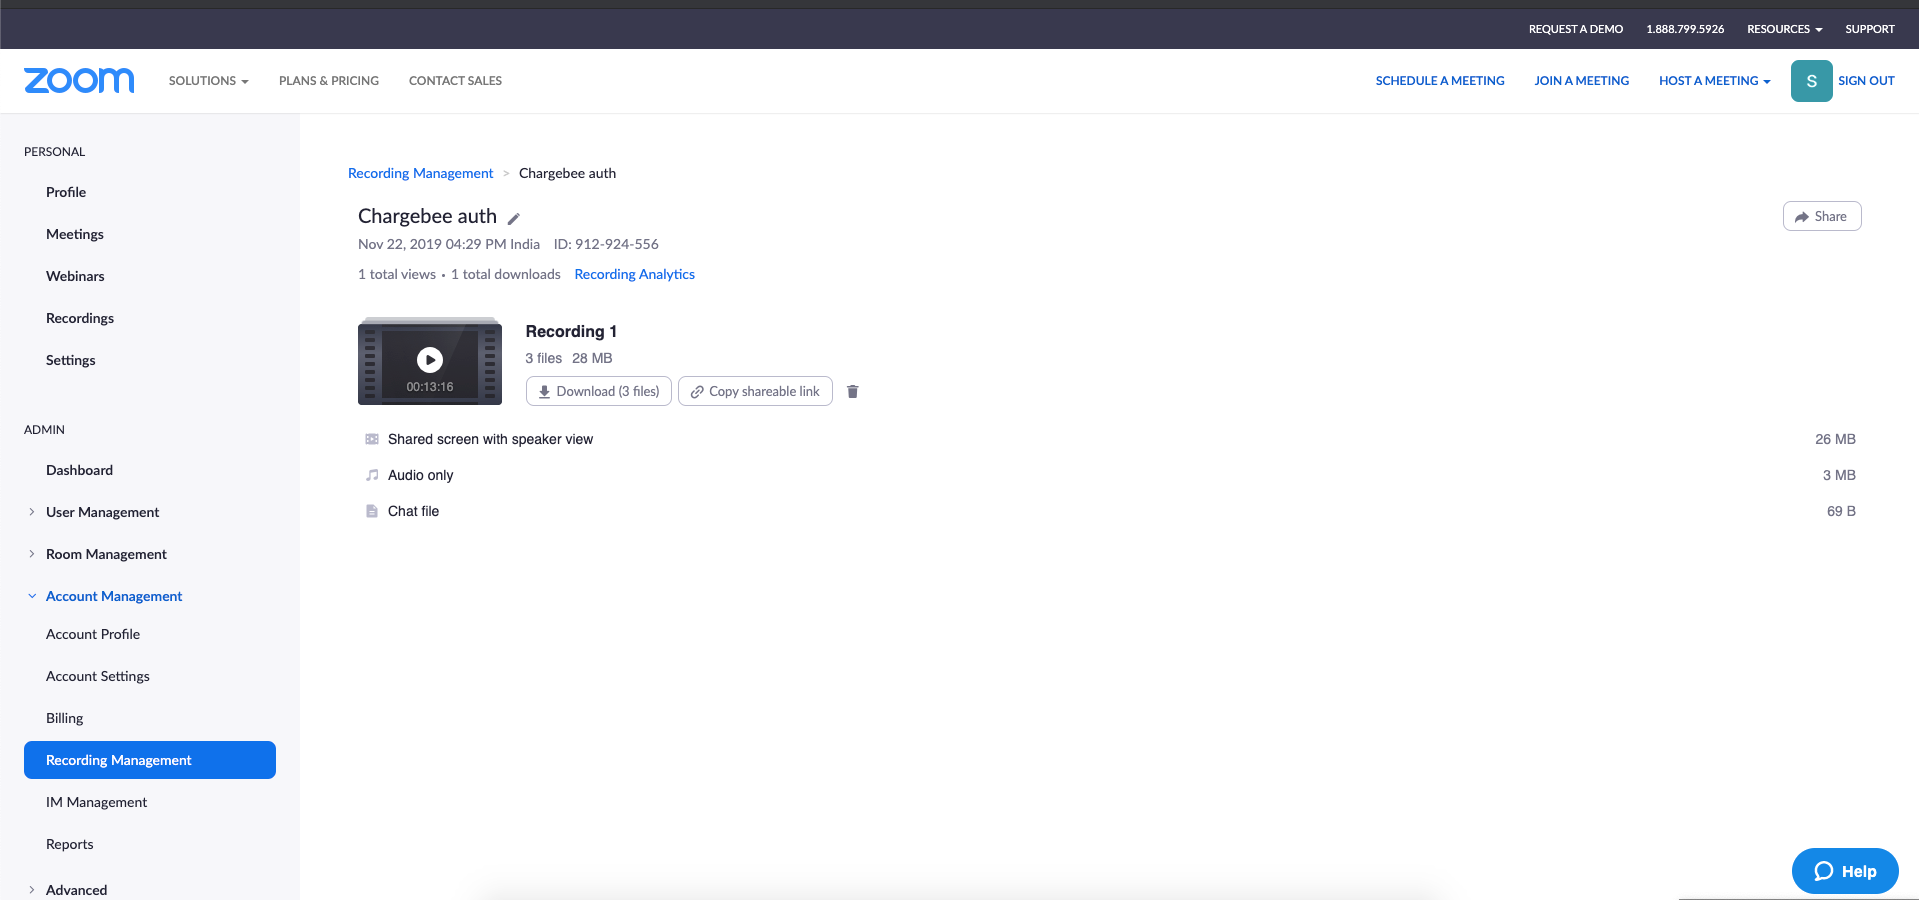Image resolution: width=1919 pixels, height=900 pixels.
Task: Open the Help chat widget
Action: (x=1845, y=871)
